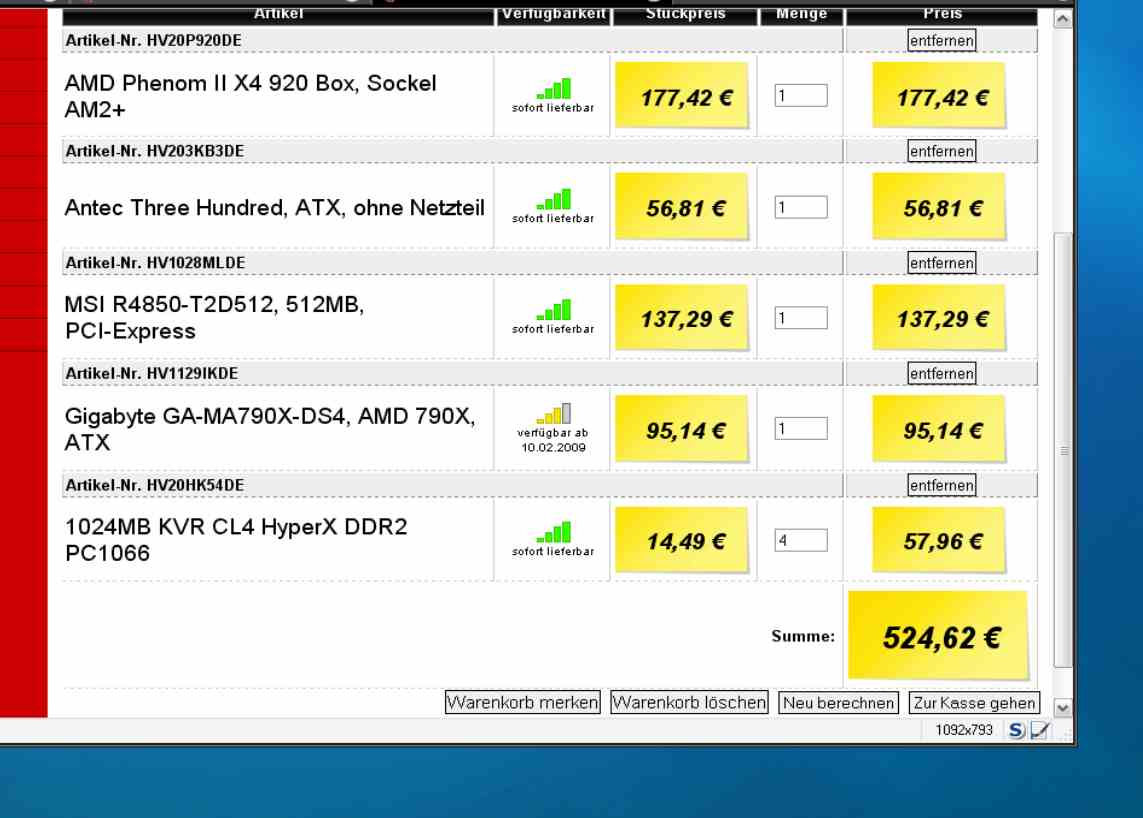
Task: Click the pencil edit icon in status bar
Action: (x=1040, y=730)
